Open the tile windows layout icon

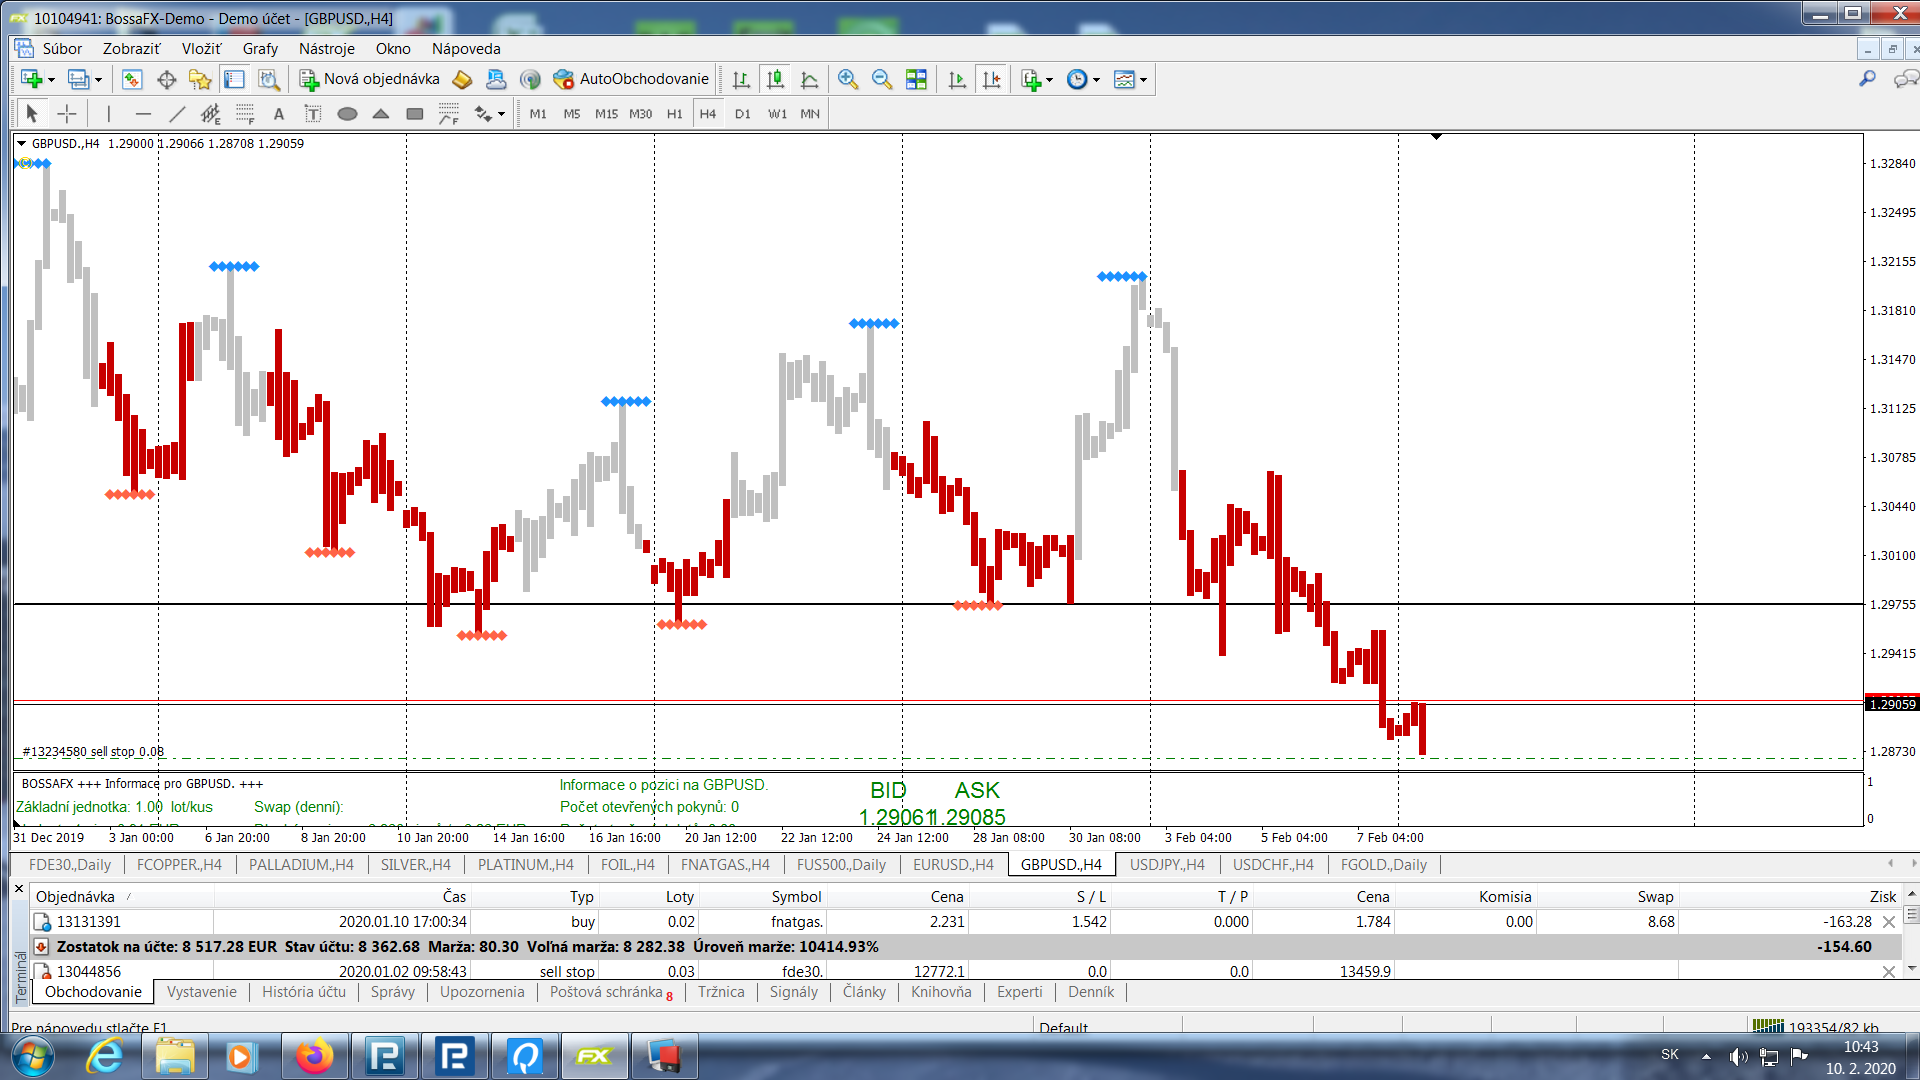coord(916,79)
